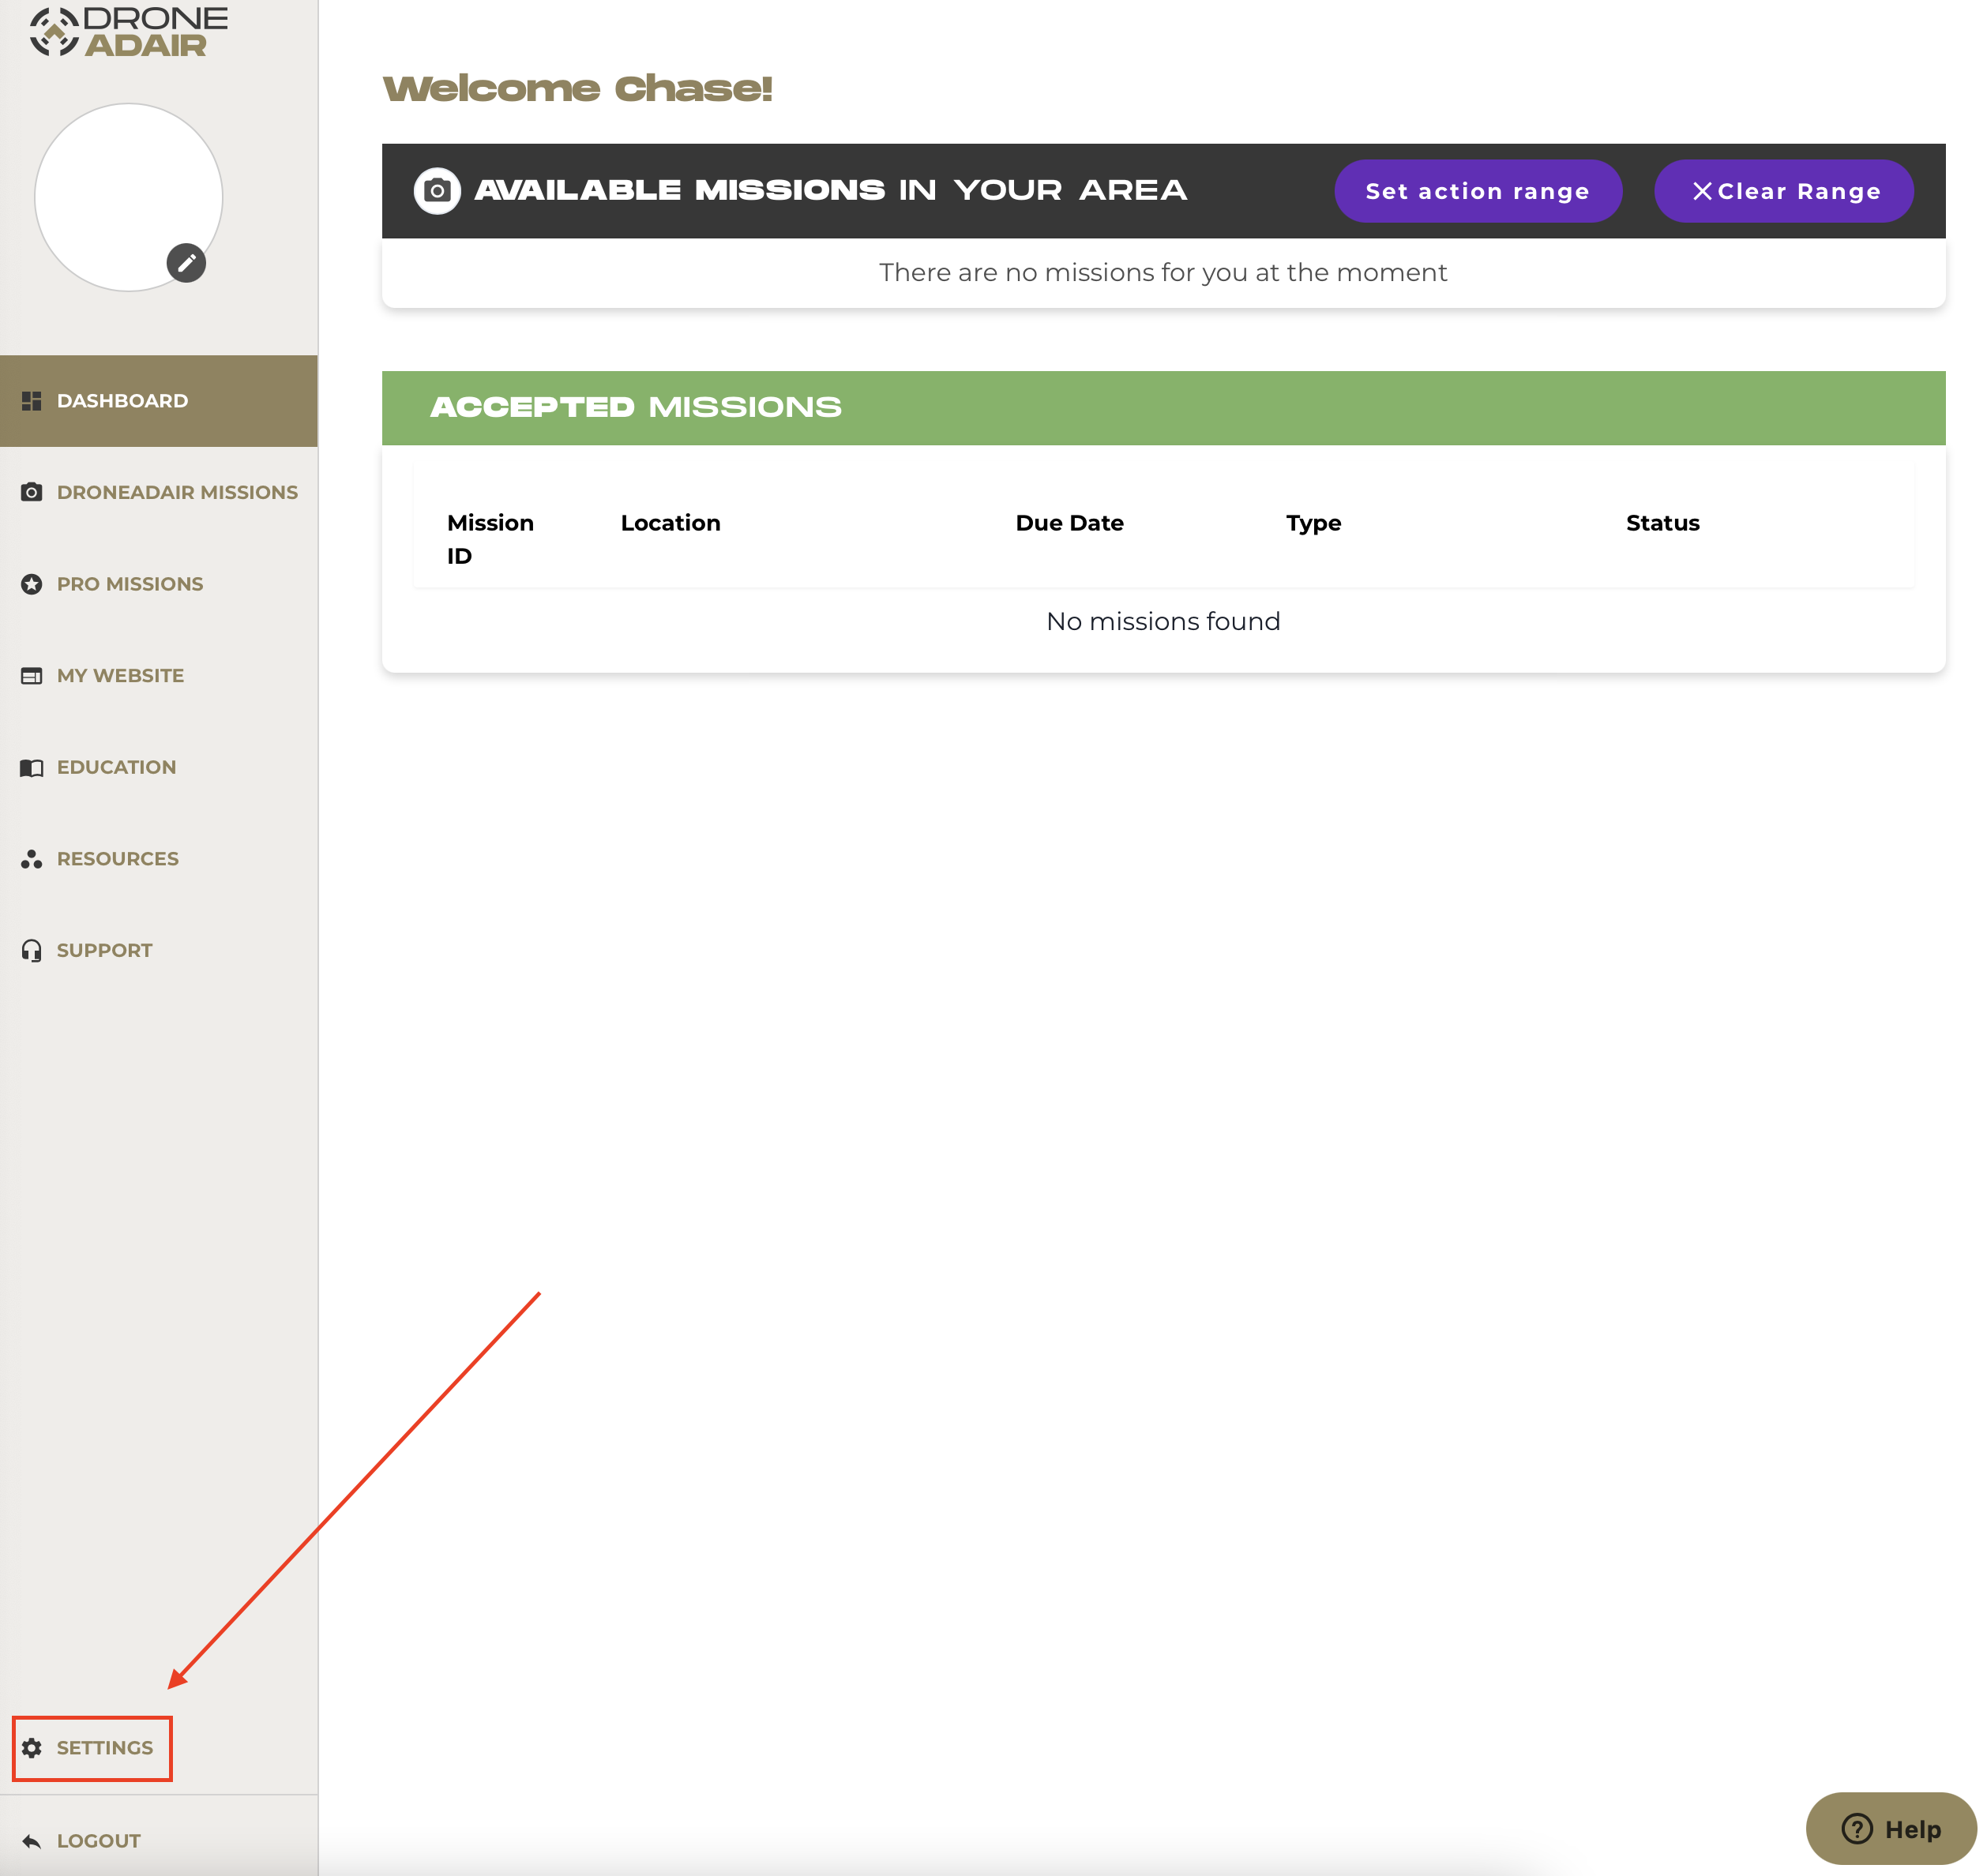This screenshot has height=1876, width=1987.
Task: Click the Dashboard grid icon
Action: click(32, 401)
